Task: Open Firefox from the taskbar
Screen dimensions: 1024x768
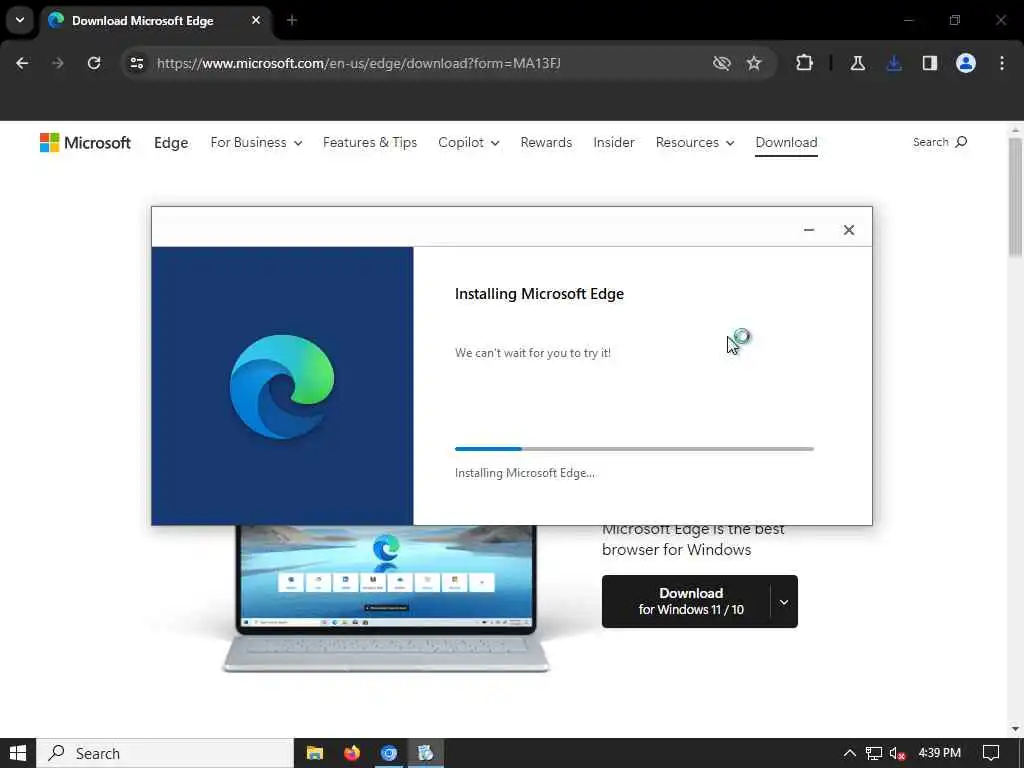Action: pos(352,753)
